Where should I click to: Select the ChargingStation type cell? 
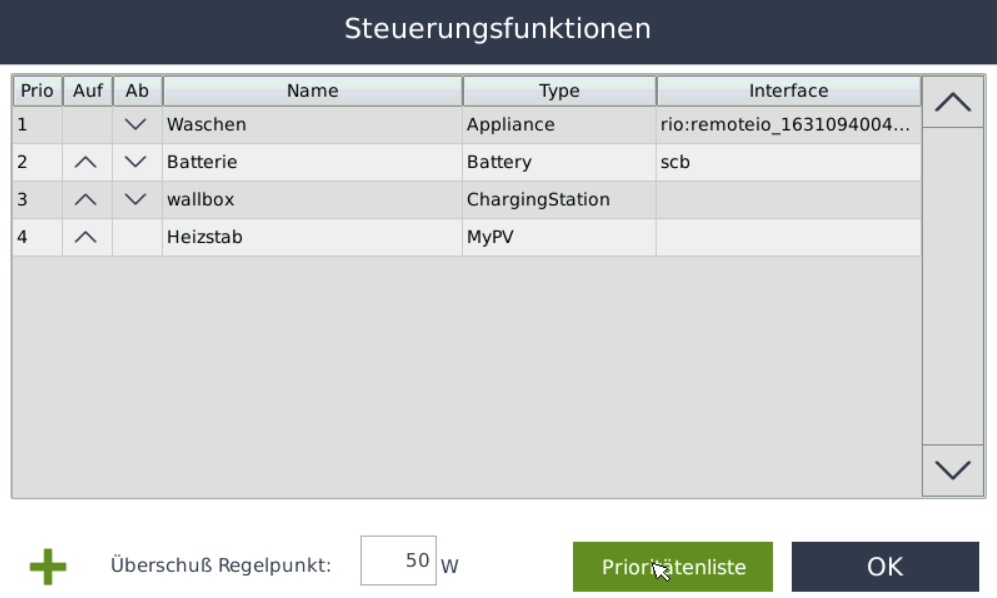click(x=538, y=200)
